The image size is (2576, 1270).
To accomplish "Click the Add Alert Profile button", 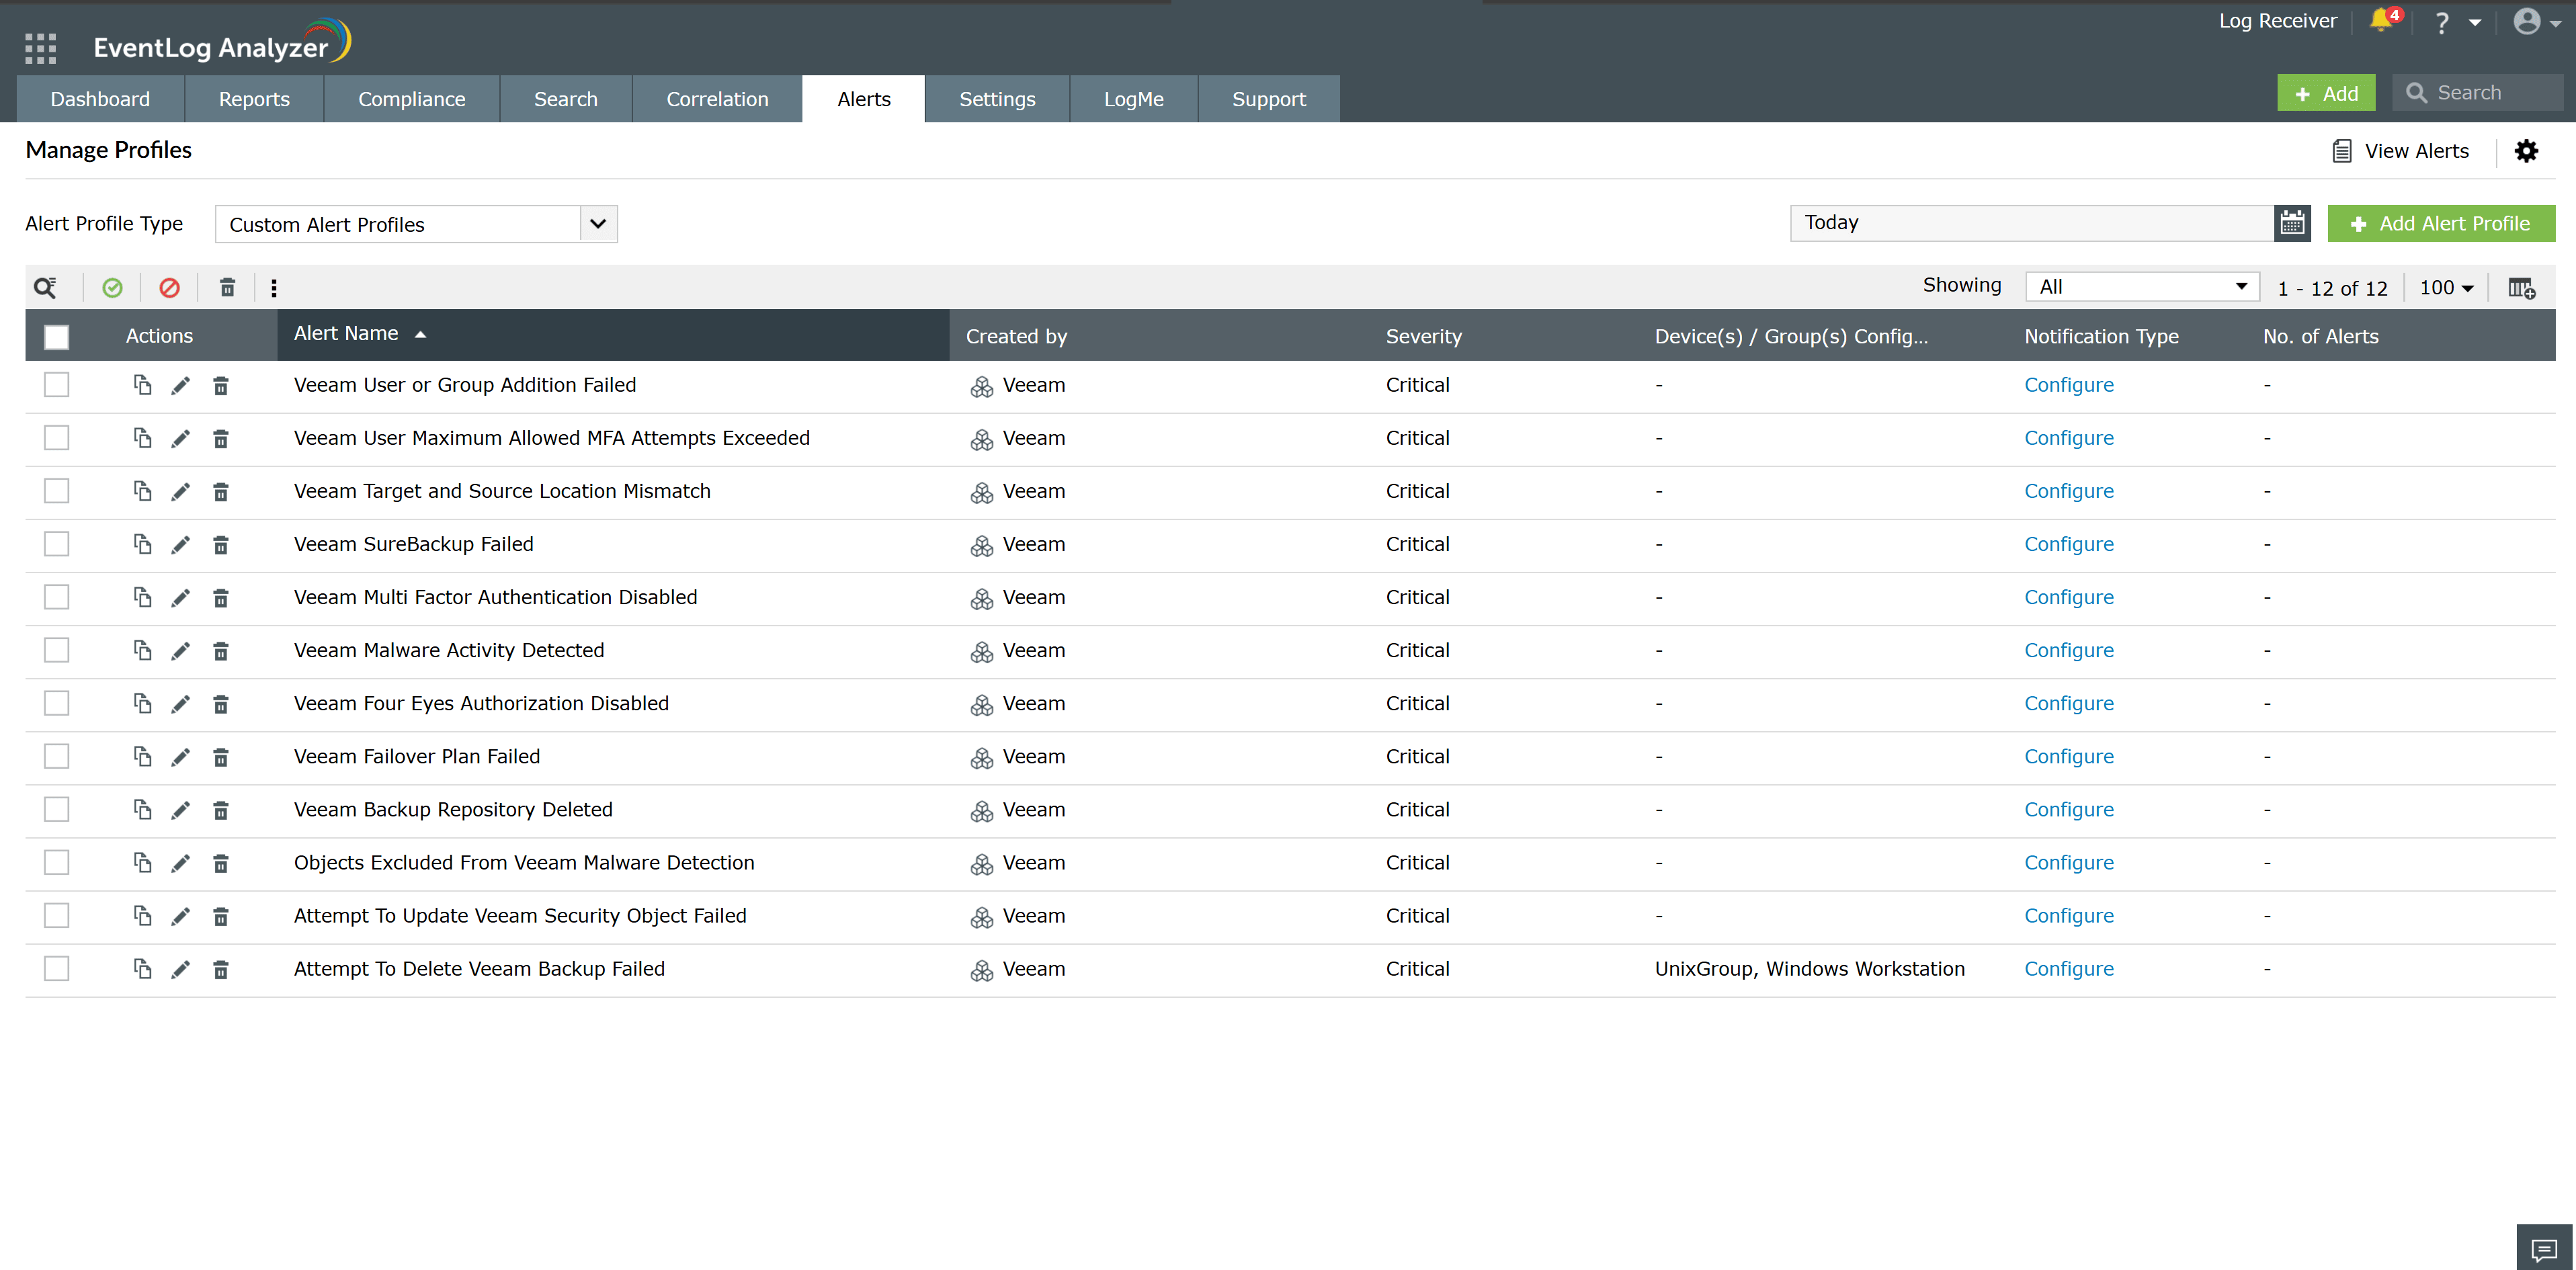I will click(2440, 223).
